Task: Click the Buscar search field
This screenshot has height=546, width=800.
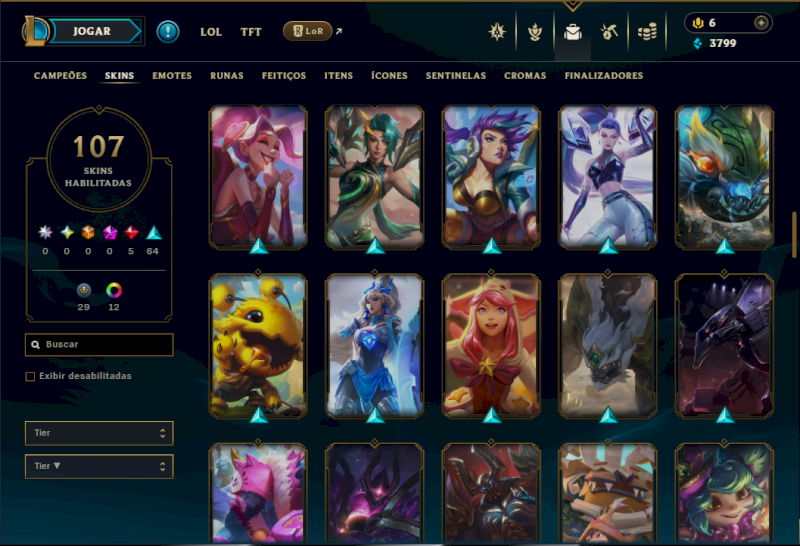Action: (x=99, y=344)
